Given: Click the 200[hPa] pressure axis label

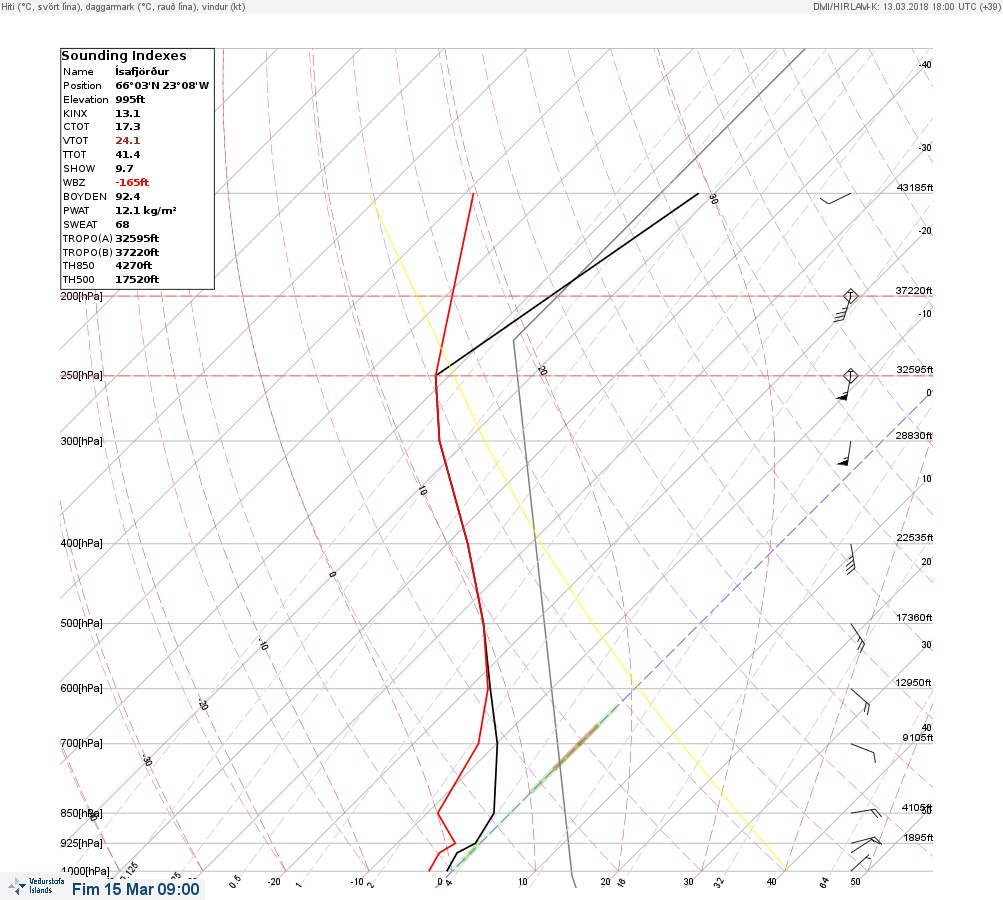Looking at the screenshot, I should [x=81, y=296].
